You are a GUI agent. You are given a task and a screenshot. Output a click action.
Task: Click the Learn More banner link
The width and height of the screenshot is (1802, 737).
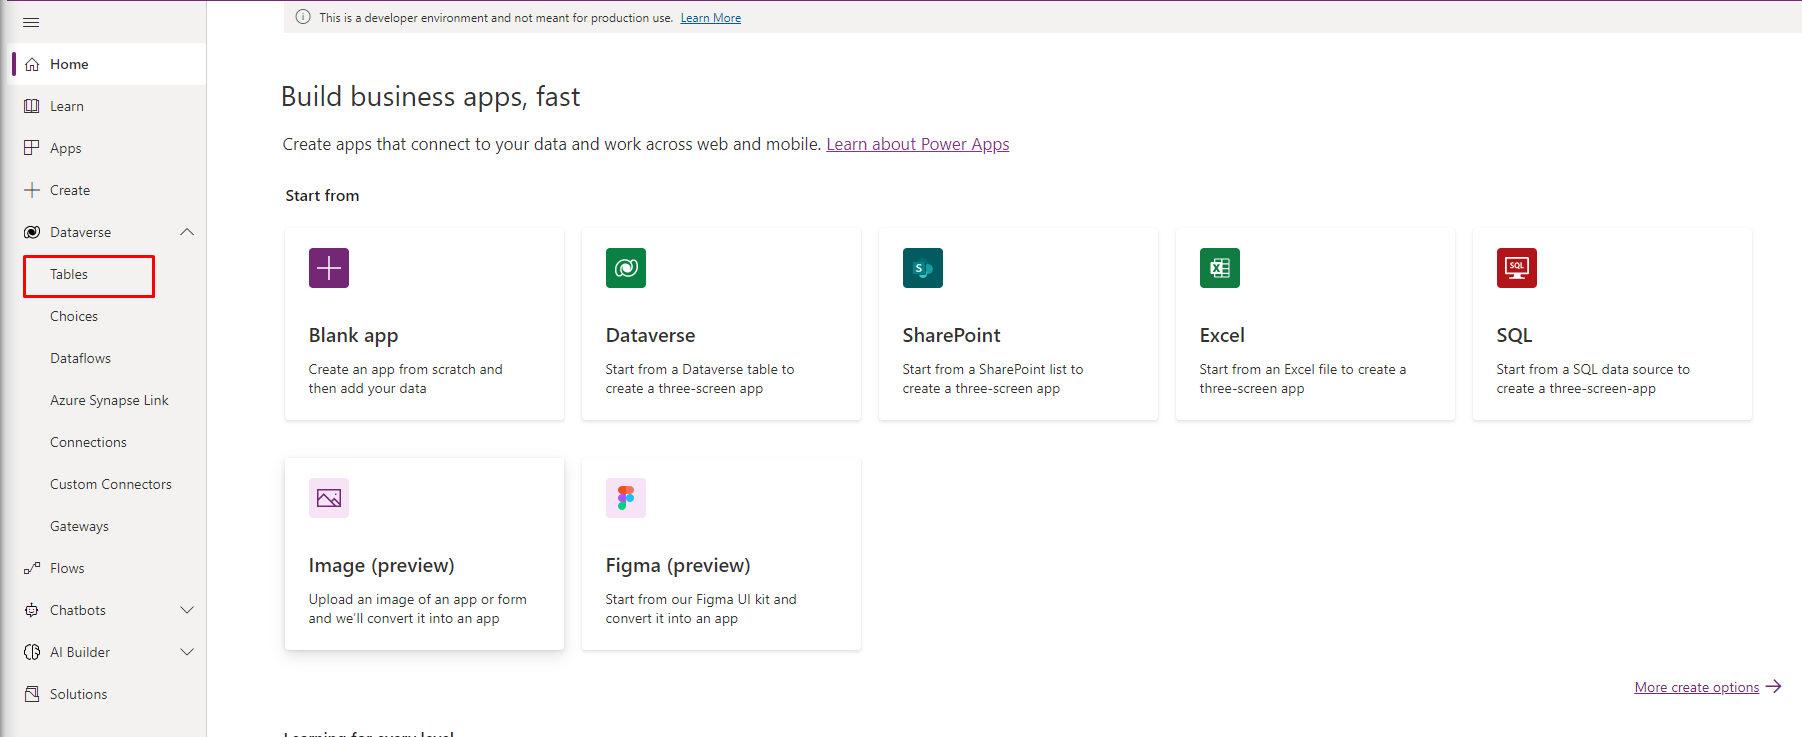click(711, 18)
